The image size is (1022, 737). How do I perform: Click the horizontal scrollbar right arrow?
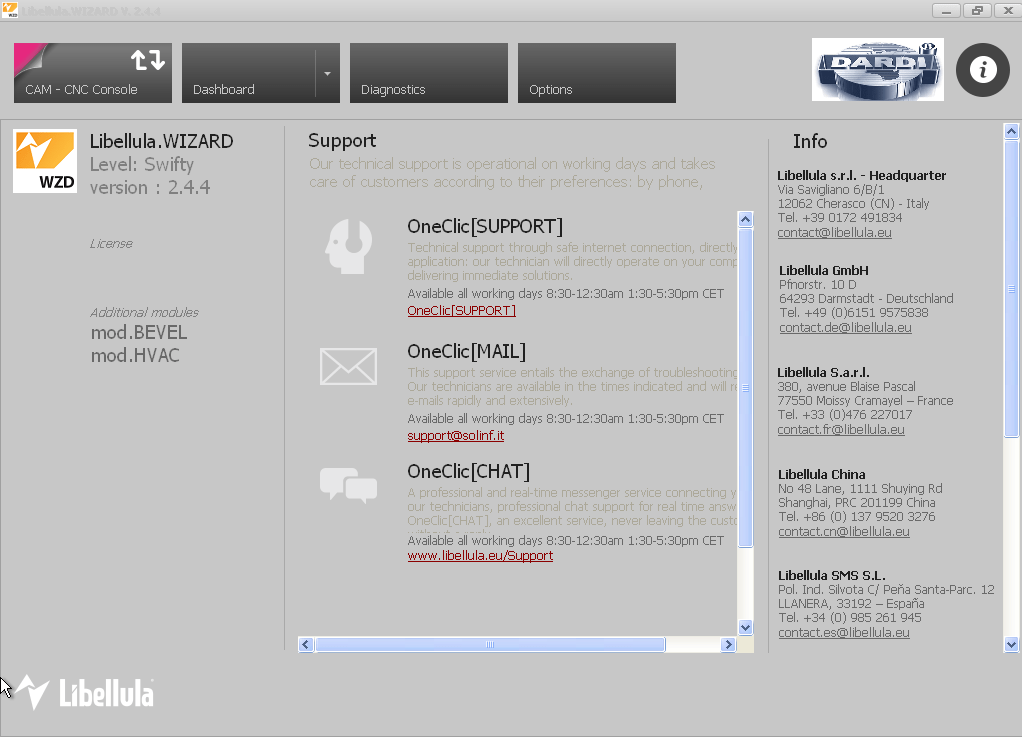729,644
